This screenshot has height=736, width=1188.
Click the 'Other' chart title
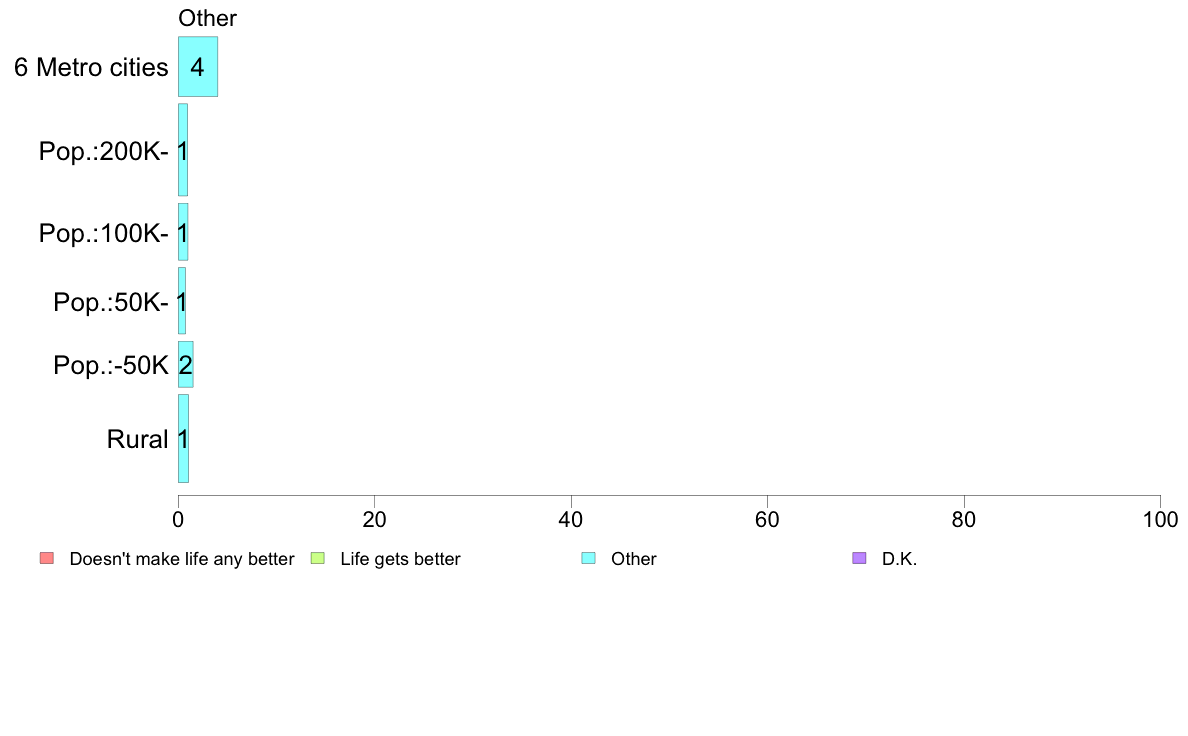(208, 18)
